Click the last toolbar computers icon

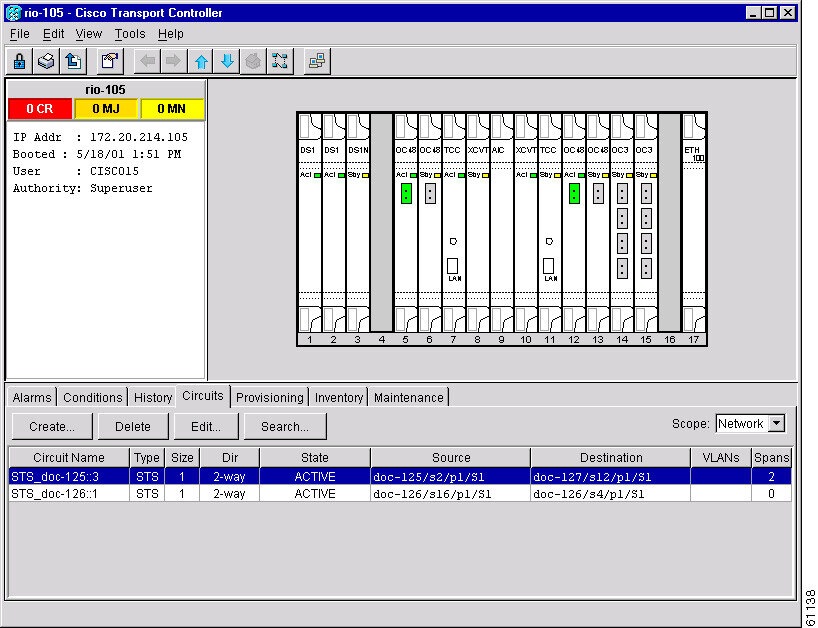317,62
